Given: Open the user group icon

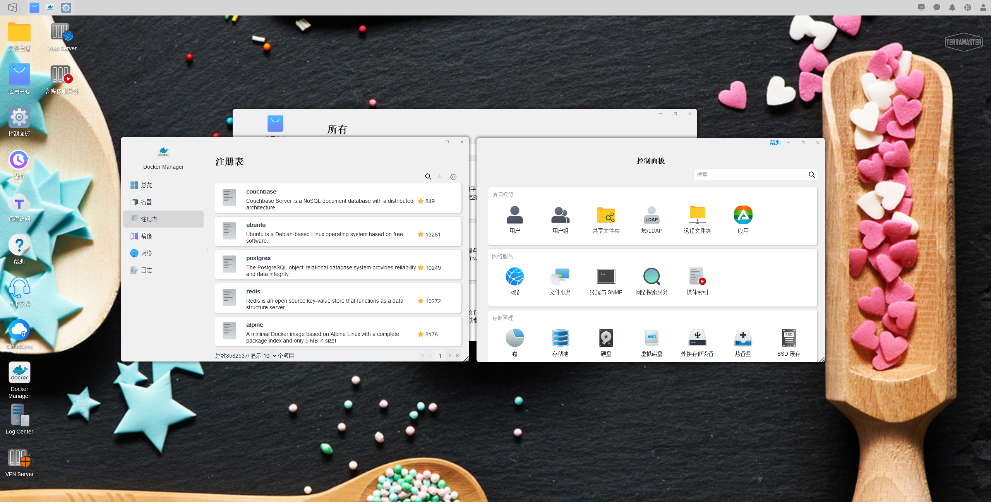Looking at the screenshot, I should click(560, 215).
